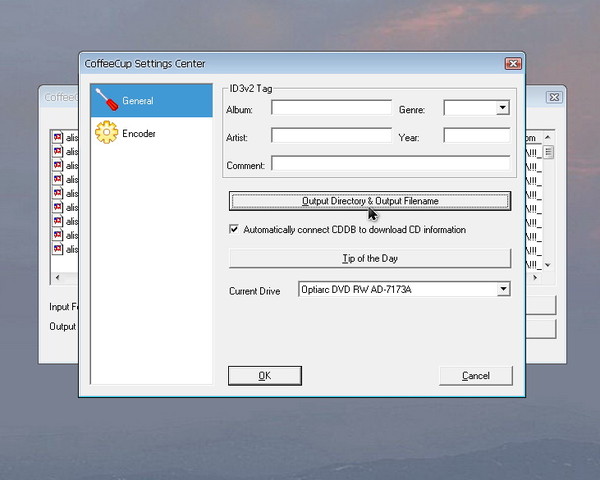Show the Tip of the Day
This screenshot has width=600, height=480.
coord(370,258)
